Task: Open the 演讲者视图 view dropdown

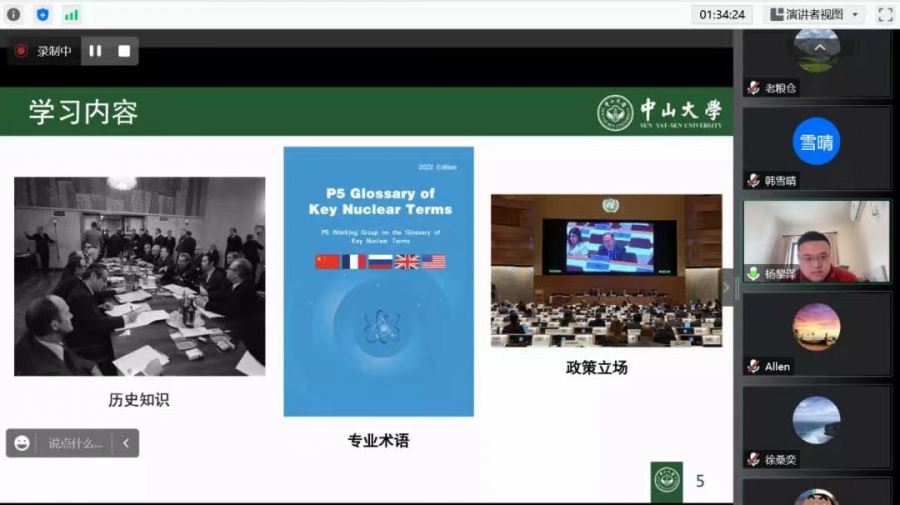Action: tap(813, 14)
